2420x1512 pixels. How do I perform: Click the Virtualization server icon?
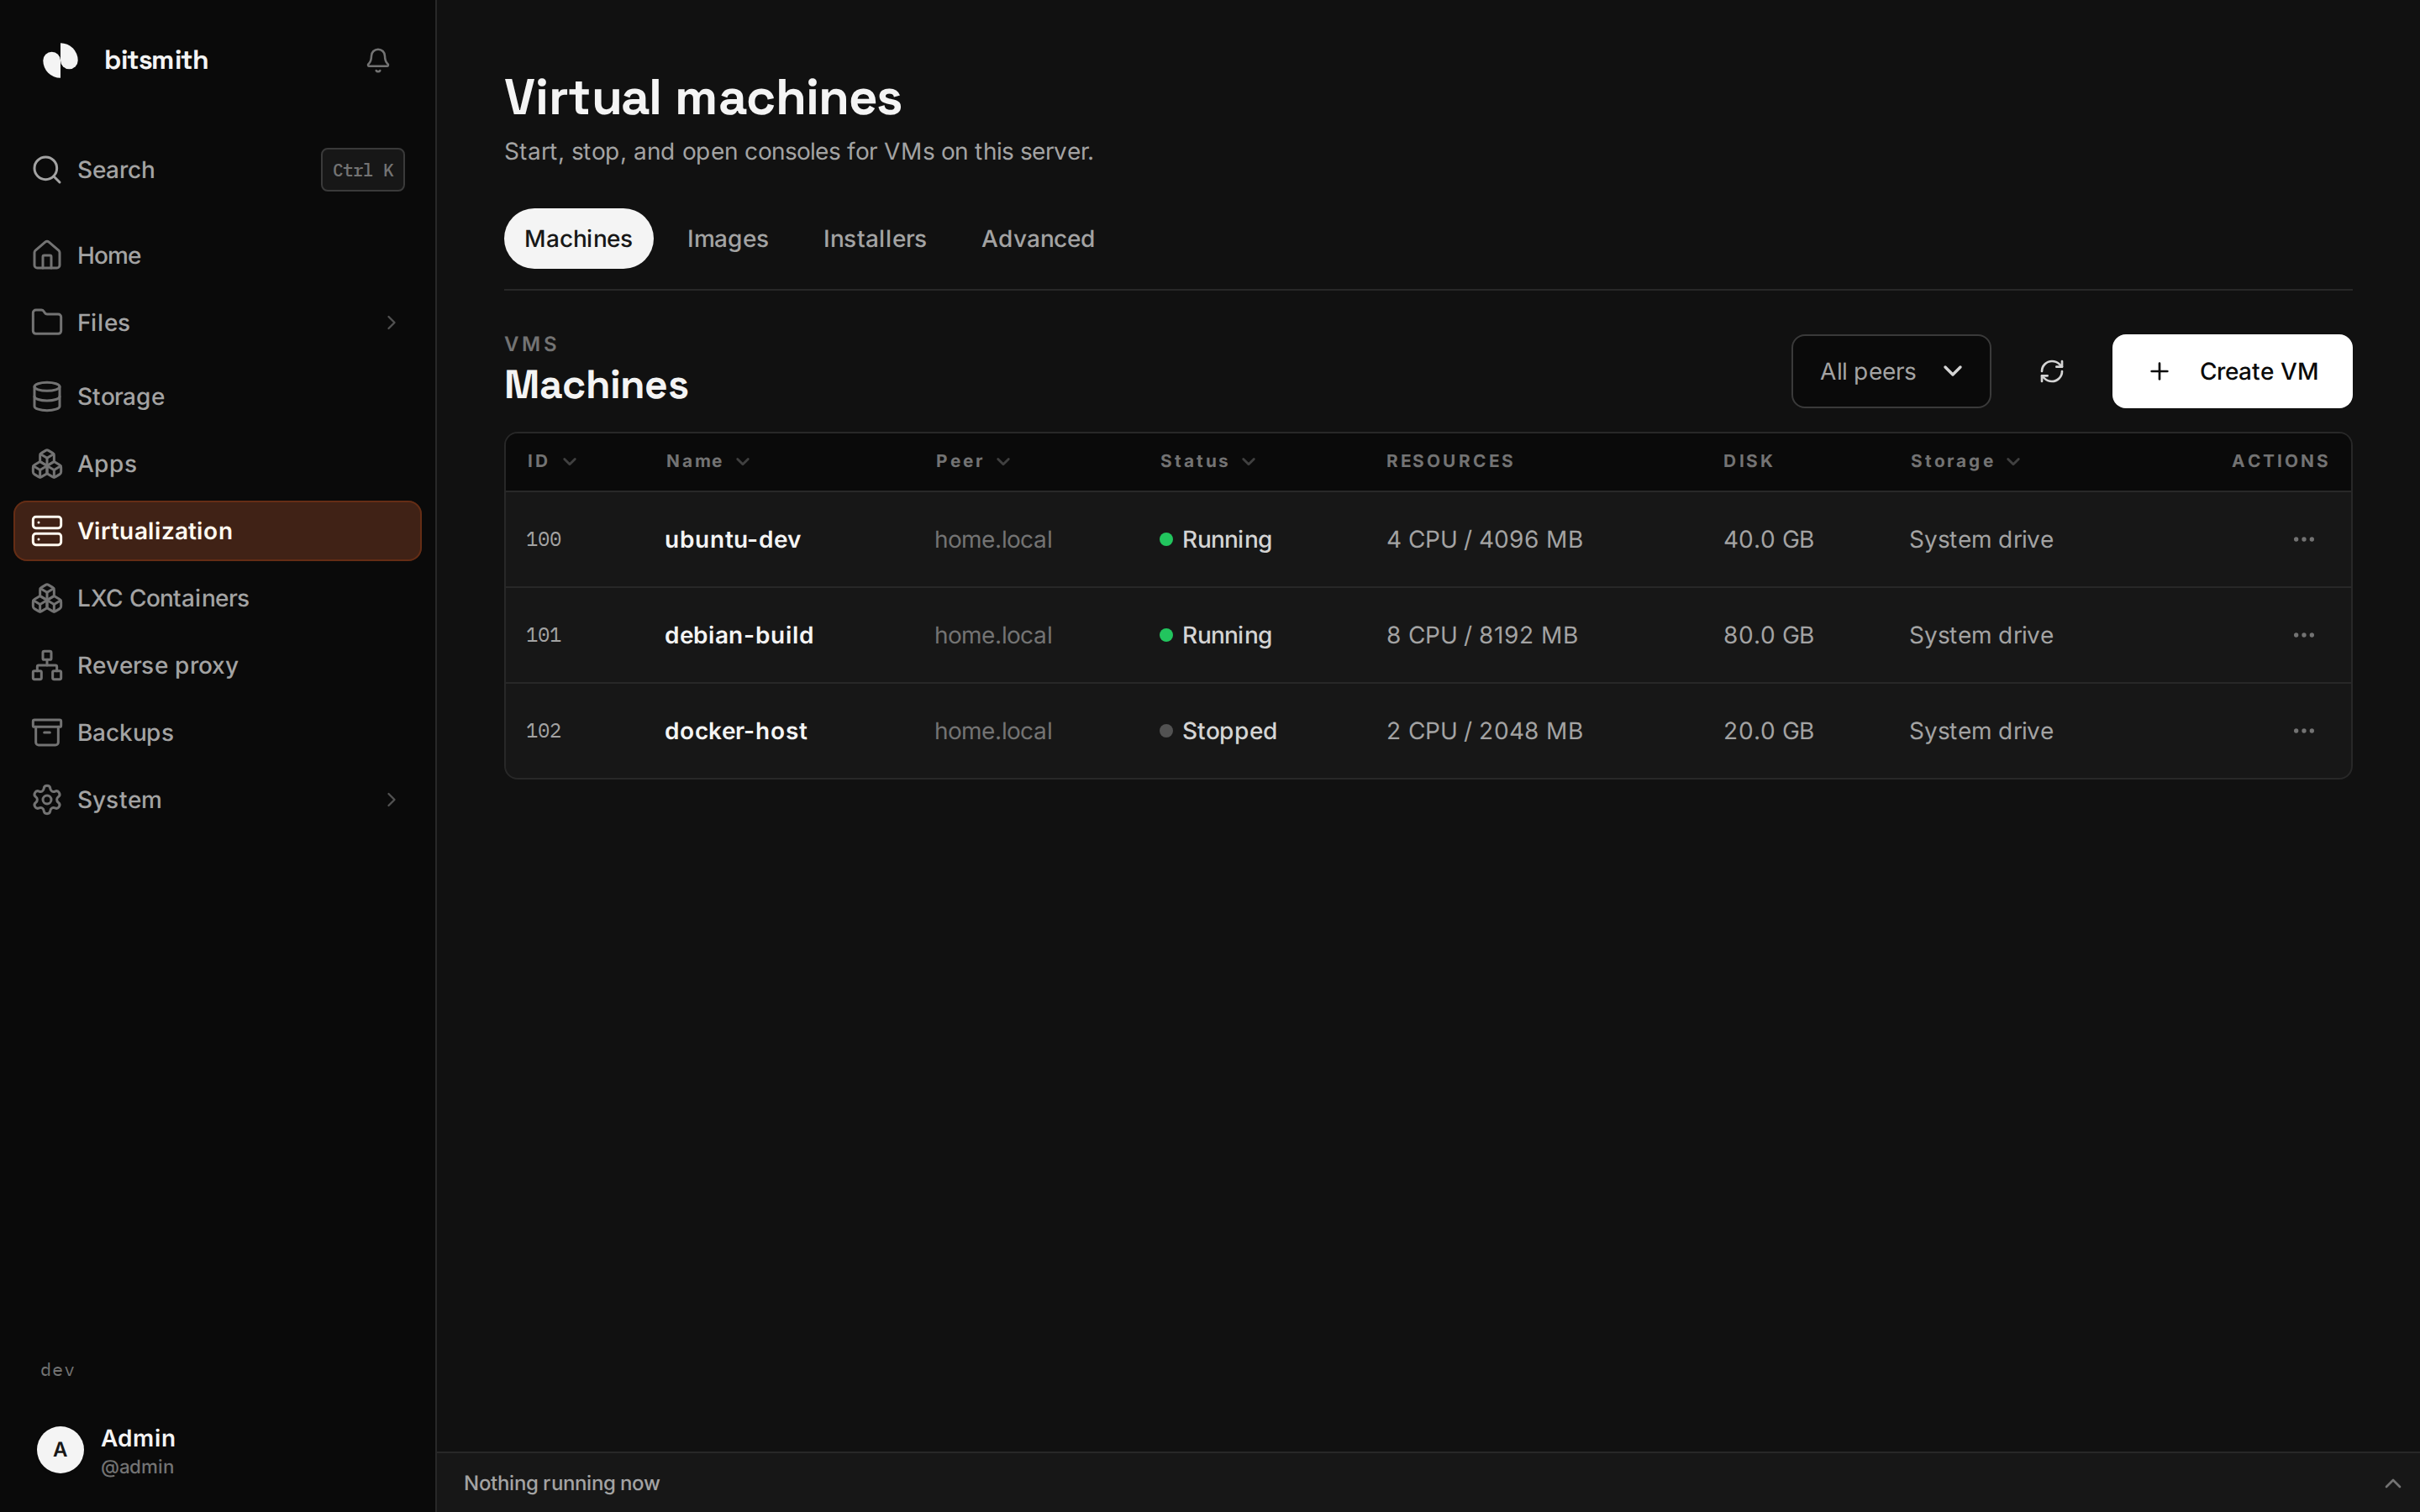47,531
